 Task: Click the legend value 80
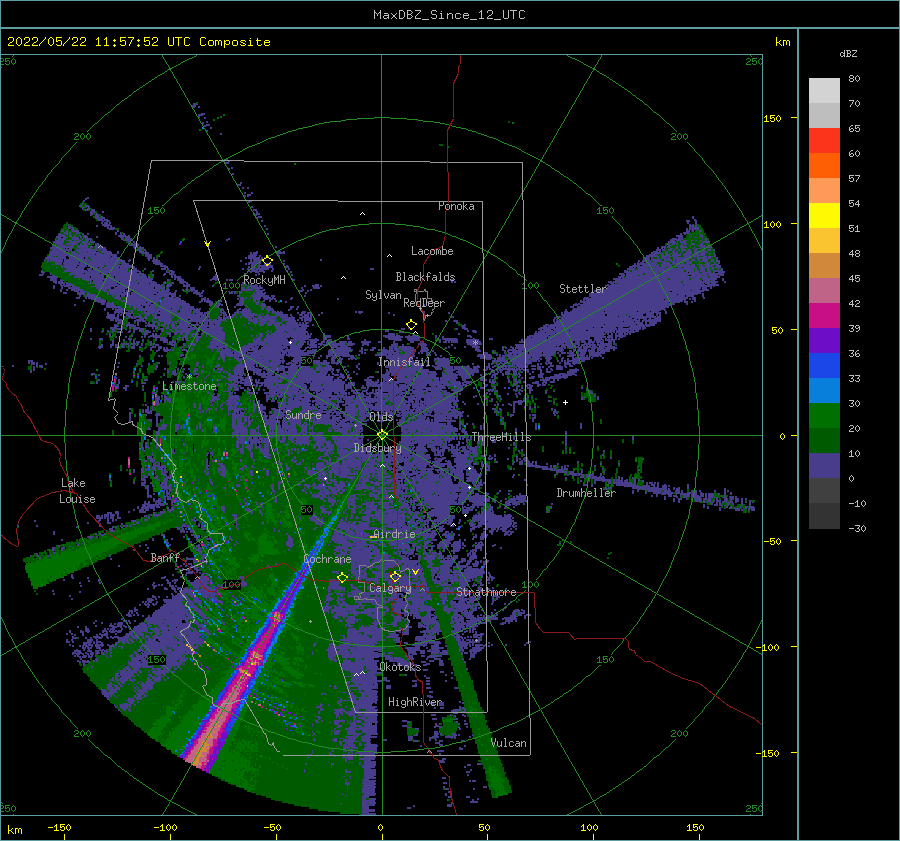pos(854,79)
